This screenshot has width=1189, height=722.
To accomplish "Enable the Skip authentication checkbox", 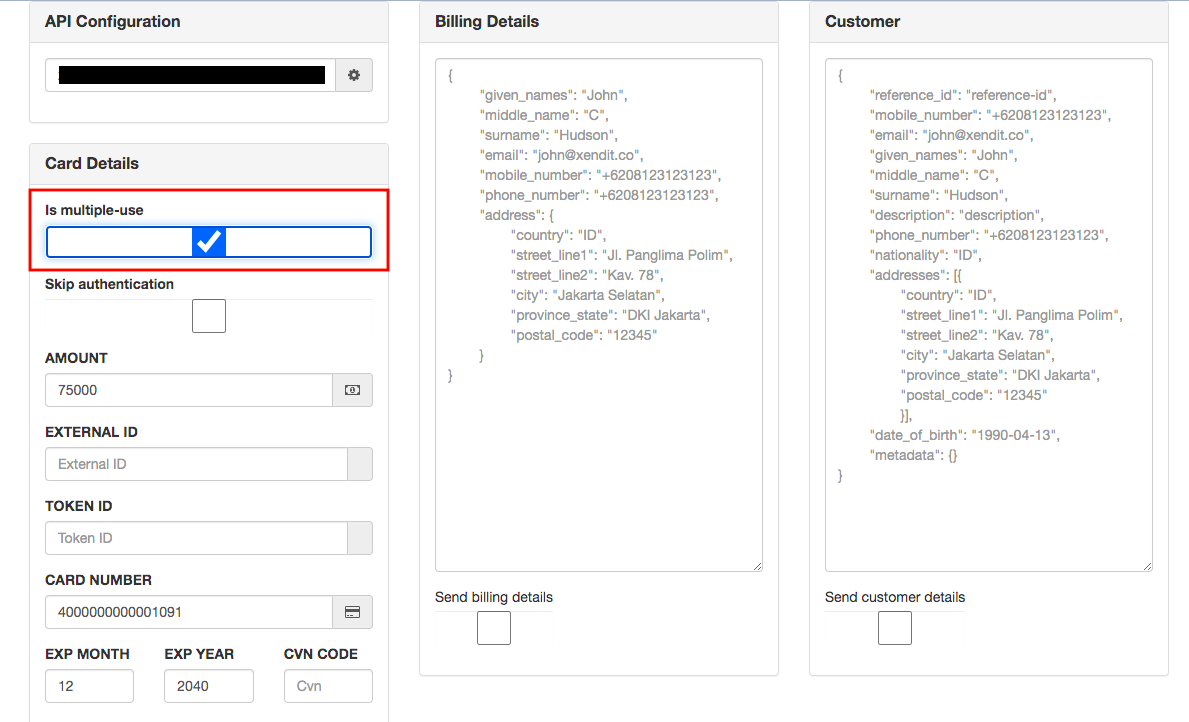I will tap(208, 315).
